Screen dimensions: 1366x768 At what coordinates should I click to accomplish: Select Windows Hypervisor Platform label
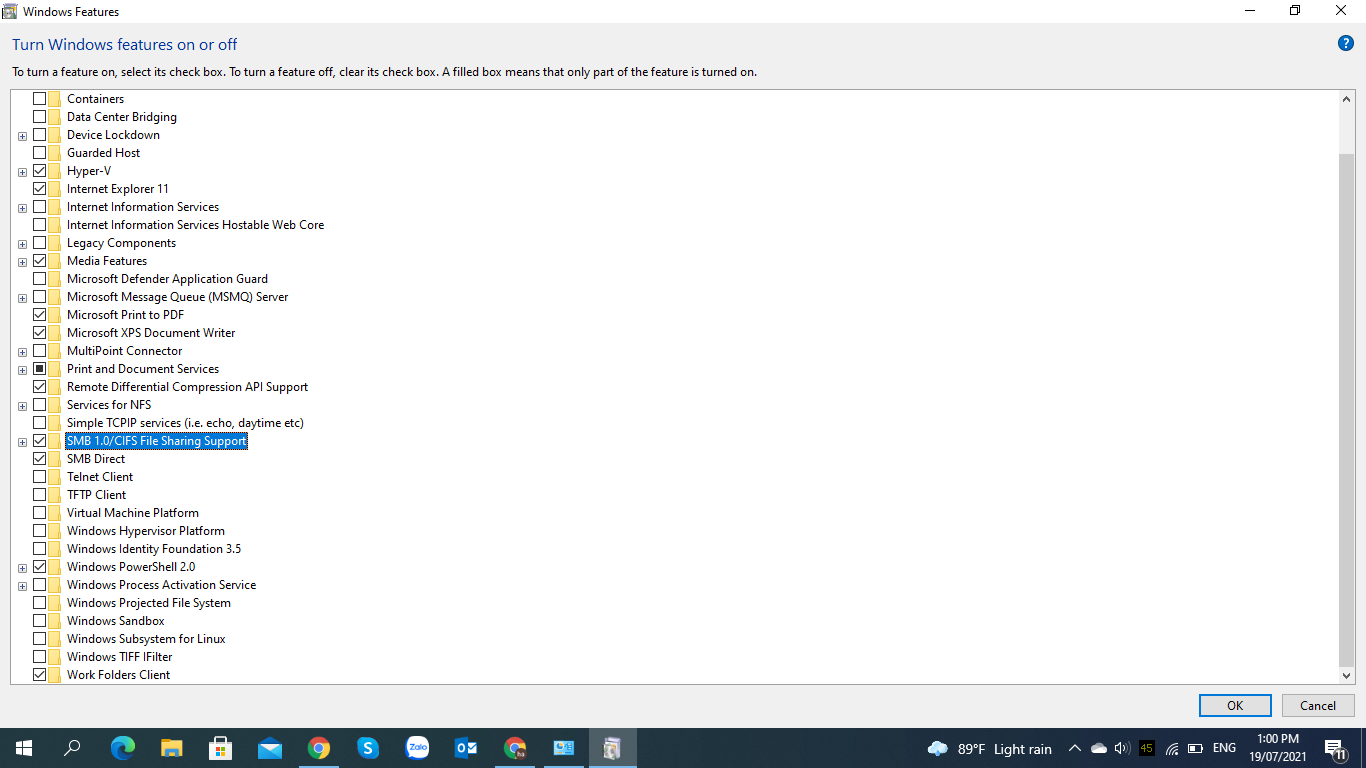tap(145, 531)
